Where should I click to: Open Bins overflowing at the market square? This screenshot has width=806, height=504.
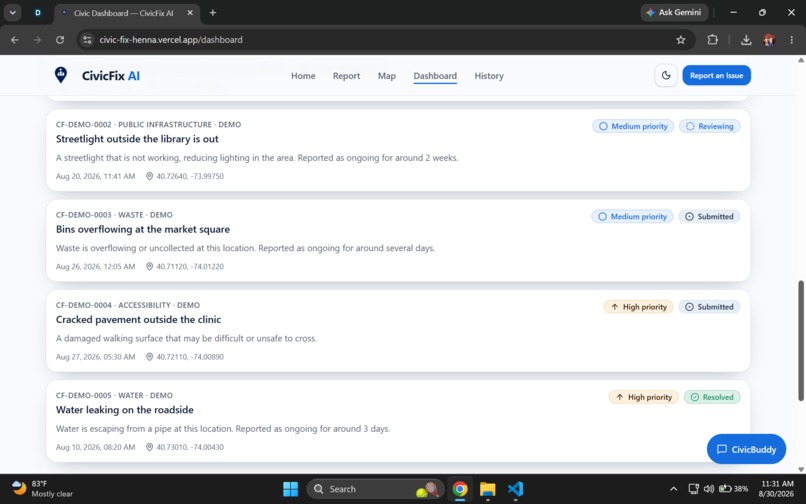click(x=143, y=229)
